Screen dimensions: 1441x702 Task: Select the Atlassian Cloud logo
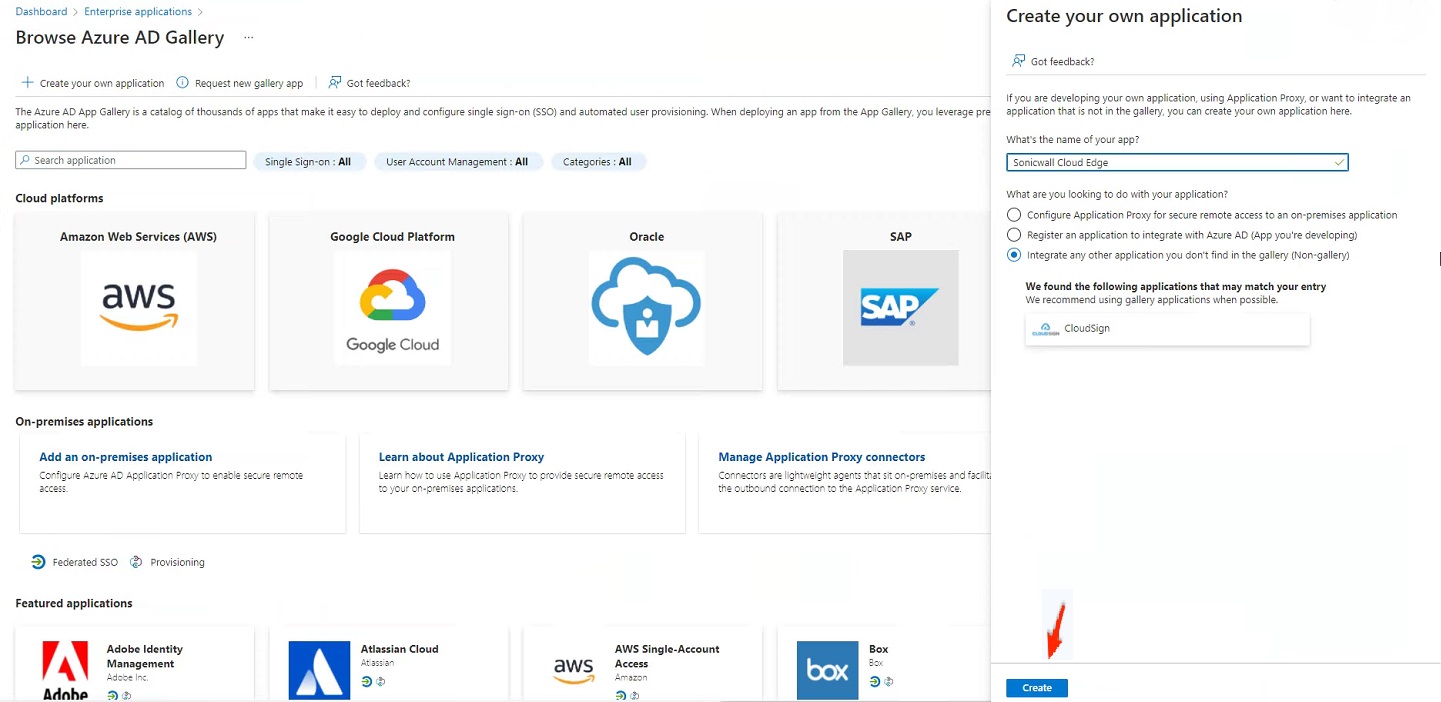click(x=319, y=670)
